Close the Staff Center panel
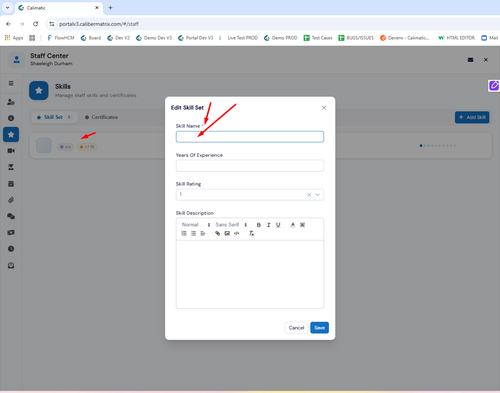Image resolution: width=500 pixels, height=393 pixels. [x=486, y=60]
